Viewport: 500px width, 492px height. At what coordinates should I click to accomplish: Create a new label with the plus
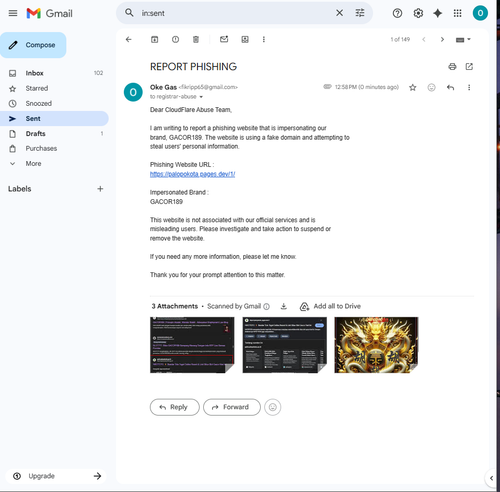click(x=100, y=189)
